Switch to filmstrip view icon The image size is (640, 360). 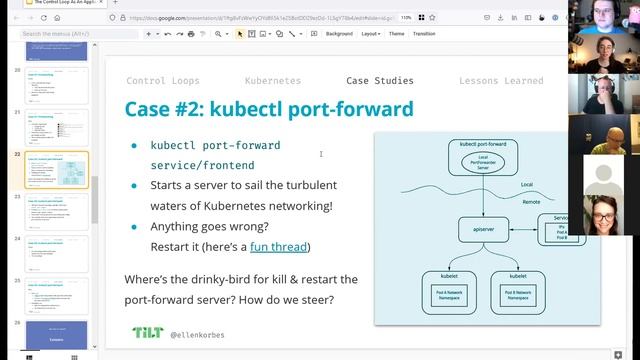tap(29, 358)
